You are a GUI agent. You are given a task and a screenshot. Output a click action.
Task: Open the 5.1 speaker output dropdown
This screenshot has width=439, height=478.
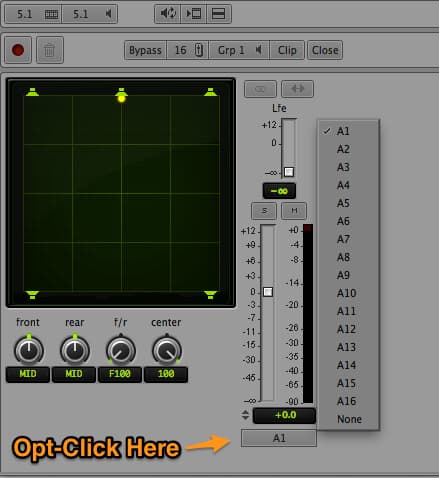(90, 14)
